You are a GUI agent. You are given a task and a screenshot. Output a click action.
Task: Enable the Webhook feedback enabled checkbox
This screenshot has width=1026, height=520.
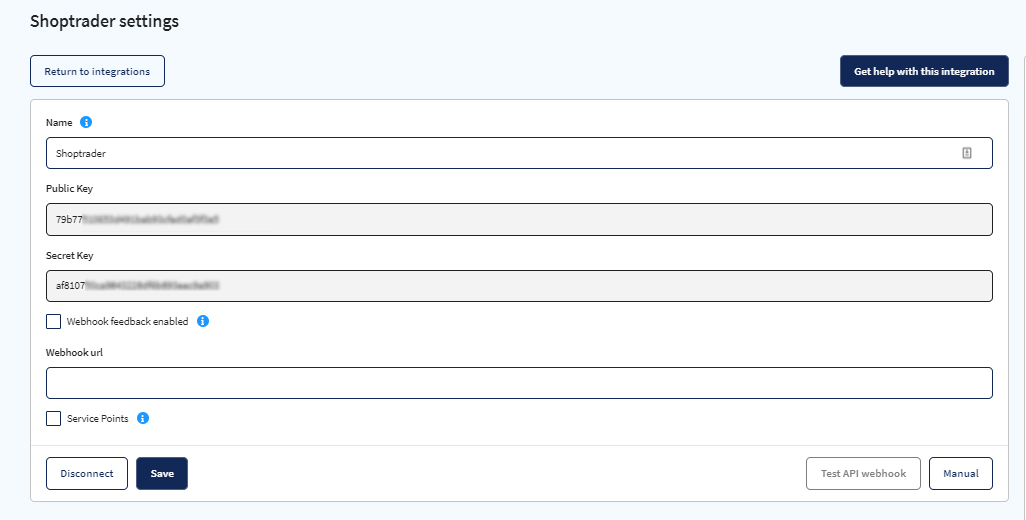click(x=54, y=321)
